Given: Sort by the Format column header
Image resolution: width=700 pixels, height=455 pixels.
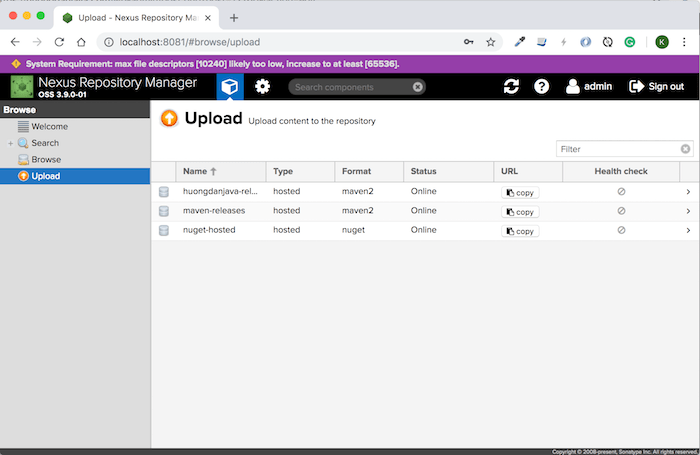Looking at the screenshot, I should pos(369,171).
